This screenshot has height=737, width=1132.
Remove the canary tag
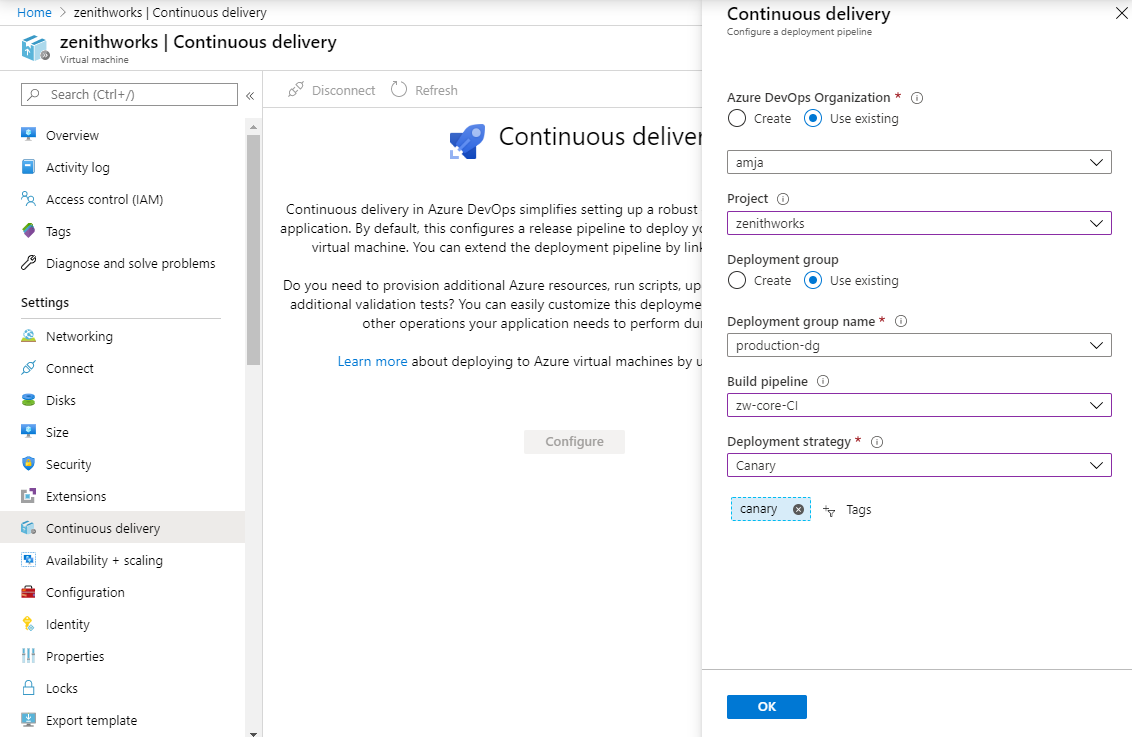[797, 508]
